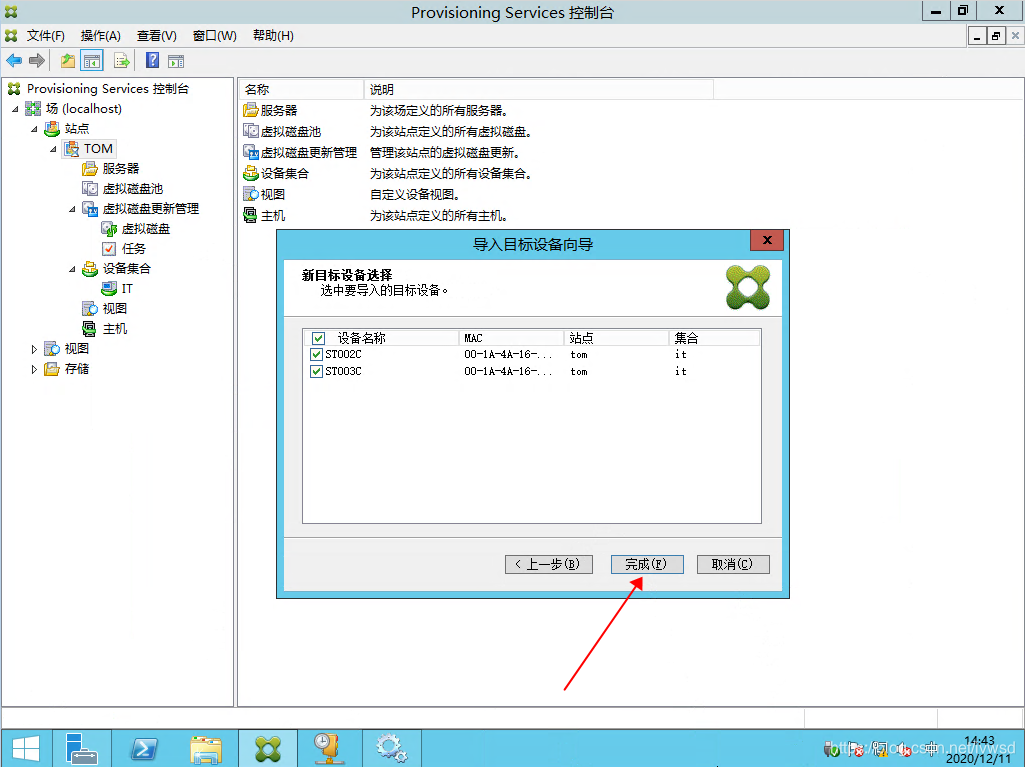Click the 上一步(B) button

pos(549,564)
